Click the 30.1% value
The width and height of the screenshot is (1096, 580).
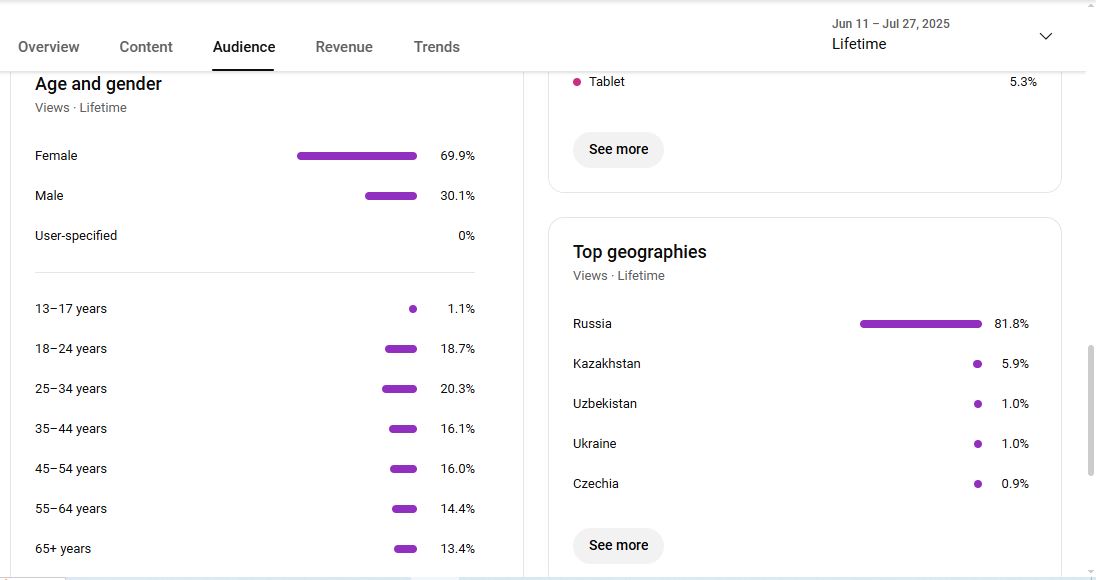[457, 196]
